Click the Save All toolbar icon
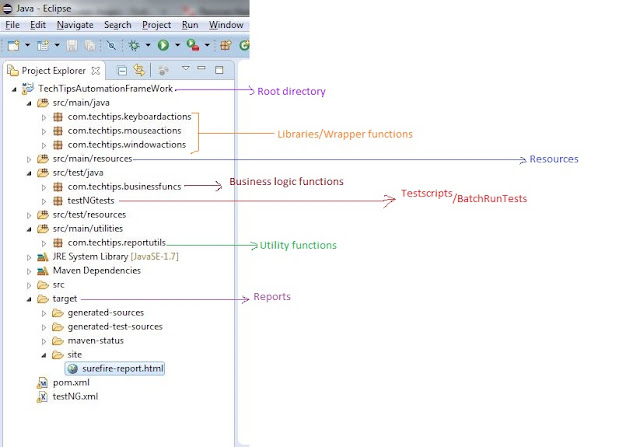 coord(89,45)
